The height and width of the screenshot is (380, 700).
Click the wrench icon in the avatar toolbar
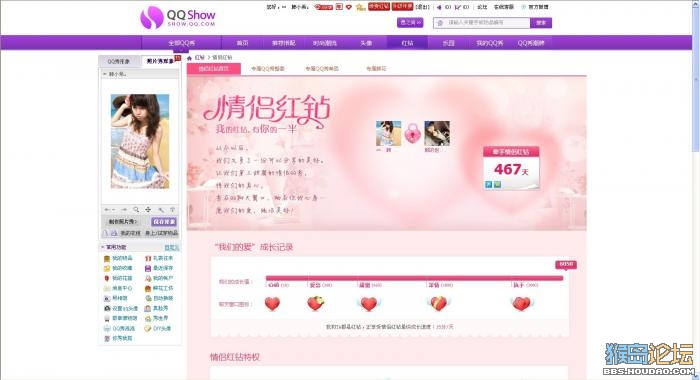(x=161, y=209)
